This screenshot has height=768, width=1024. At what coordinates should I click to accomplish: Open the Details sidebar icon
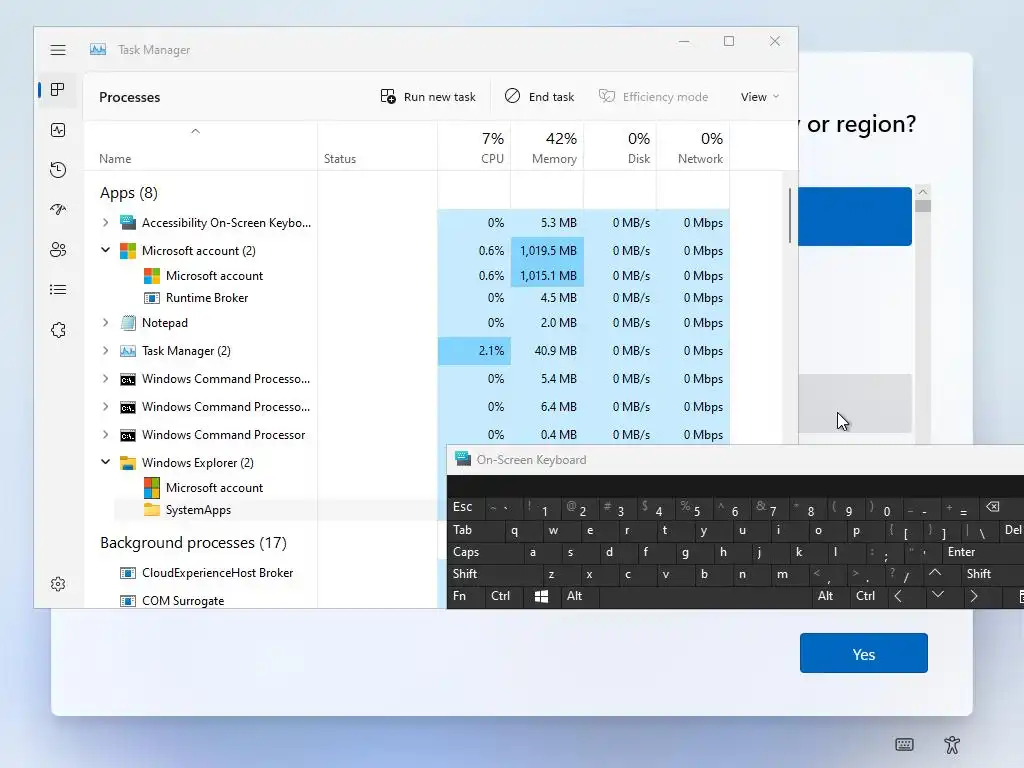point(58,289)
